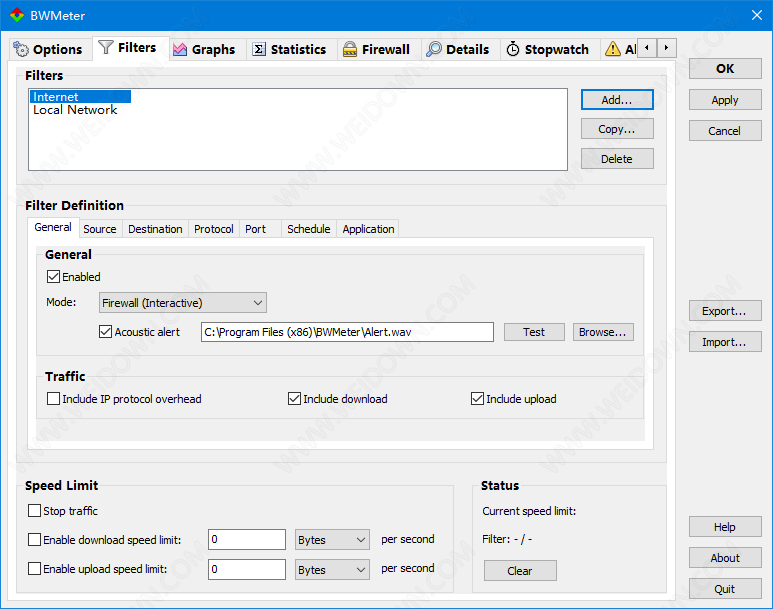Viewport: 773px width, 609px height.
Task: Open the Port filter definition tab
Action: (260, 229)
